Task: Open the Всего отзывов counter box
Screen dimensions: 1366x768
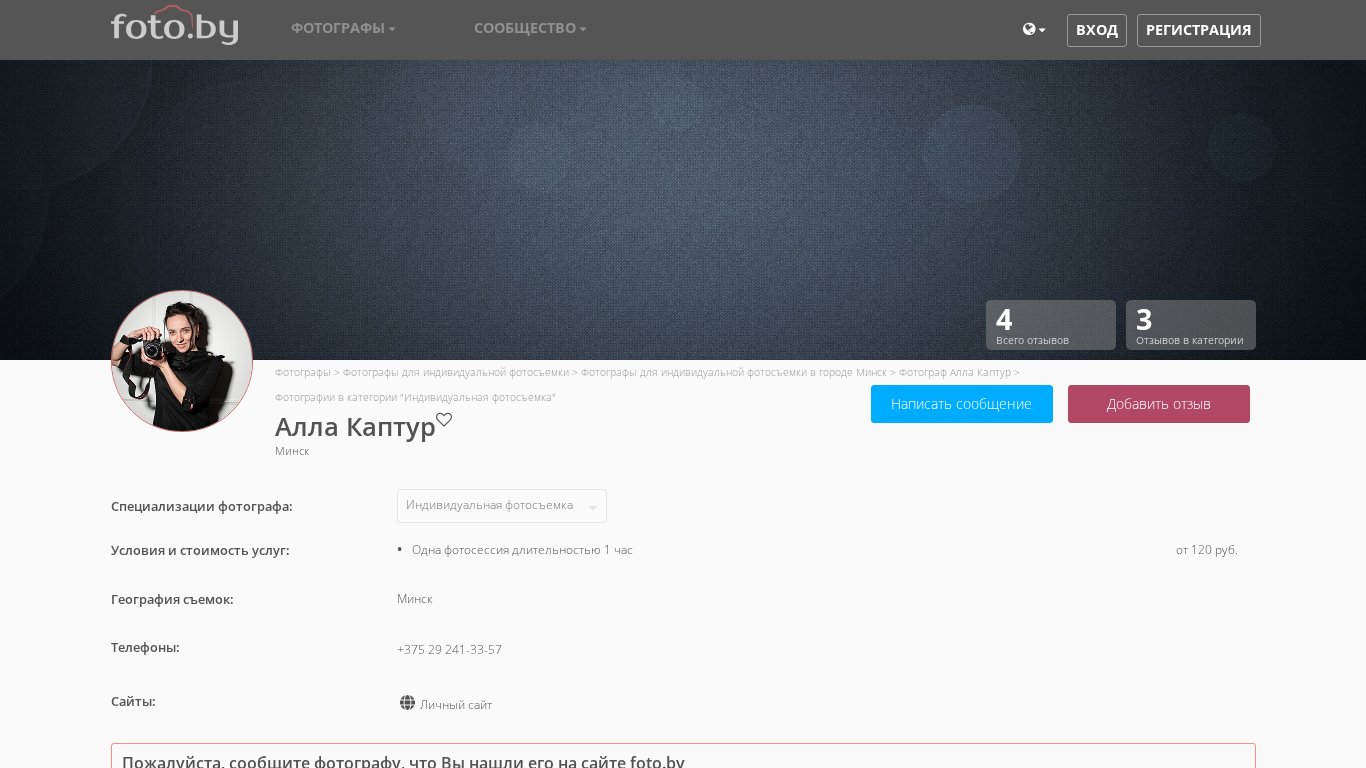Action: point(1050,325)
